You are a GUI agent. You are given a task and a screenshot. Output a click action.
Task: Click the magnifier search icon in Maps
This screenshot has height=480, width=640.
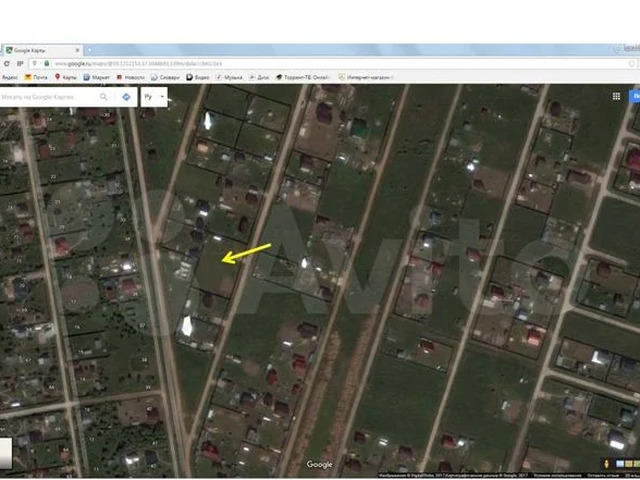[x=104, y=97]
